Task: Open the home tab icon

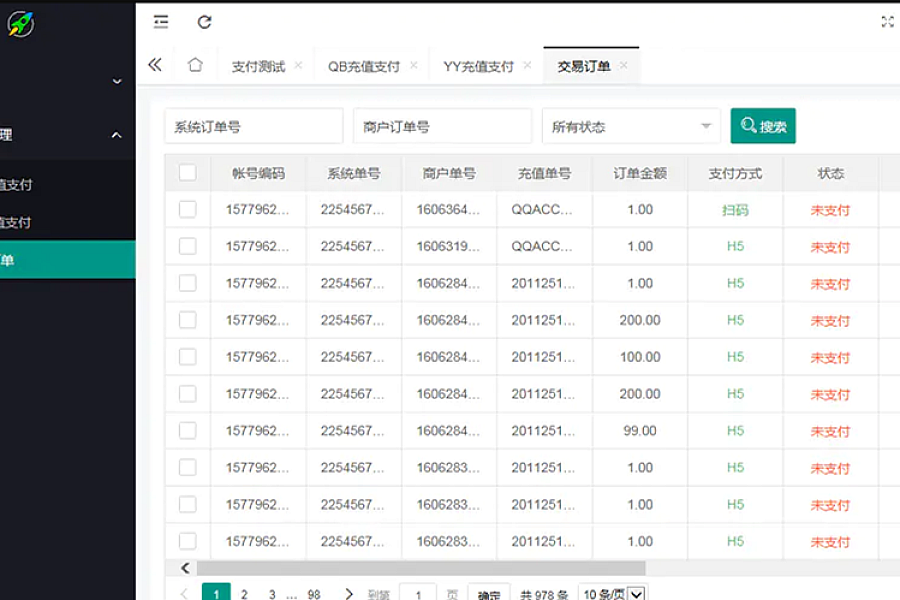Action: [195, 65]
